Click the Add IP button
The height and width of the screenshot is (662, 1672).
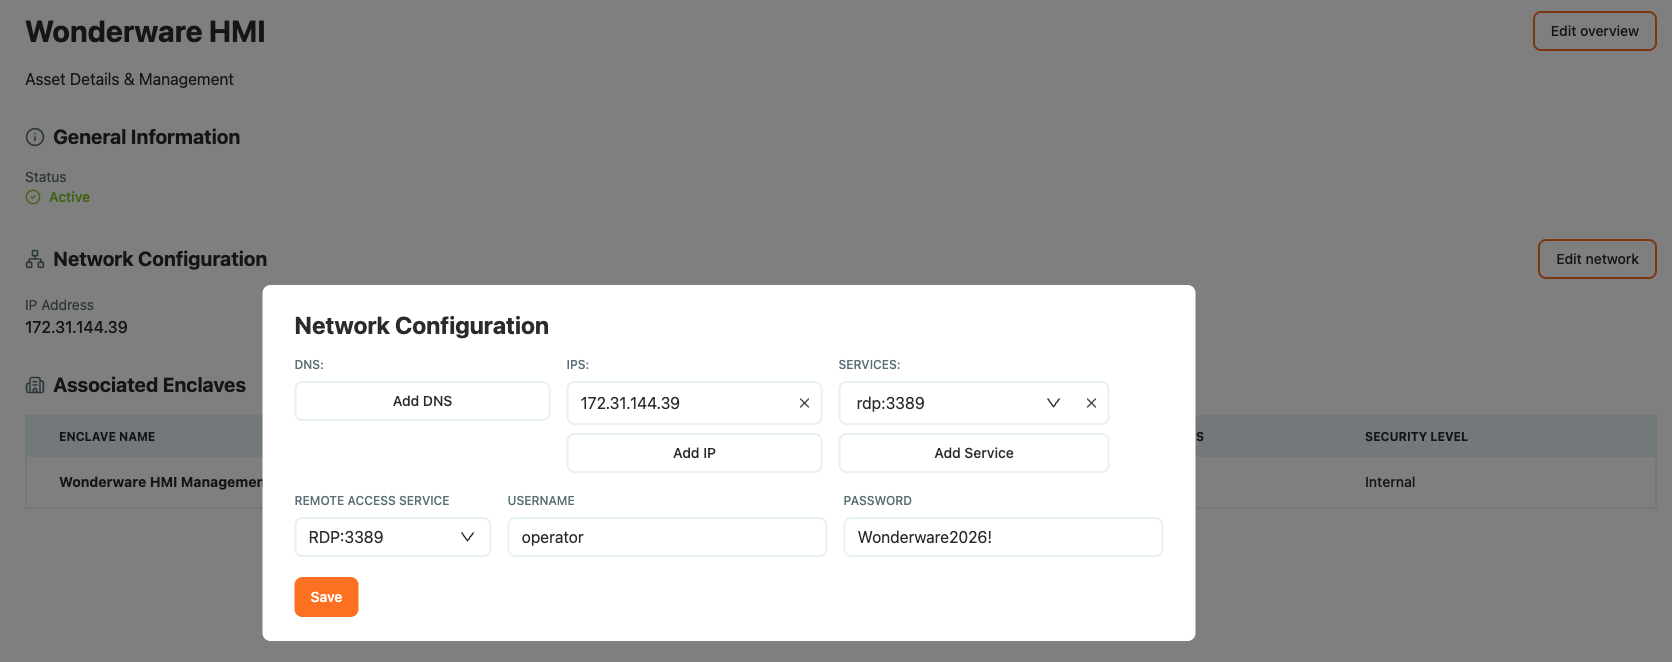[694, 453]
